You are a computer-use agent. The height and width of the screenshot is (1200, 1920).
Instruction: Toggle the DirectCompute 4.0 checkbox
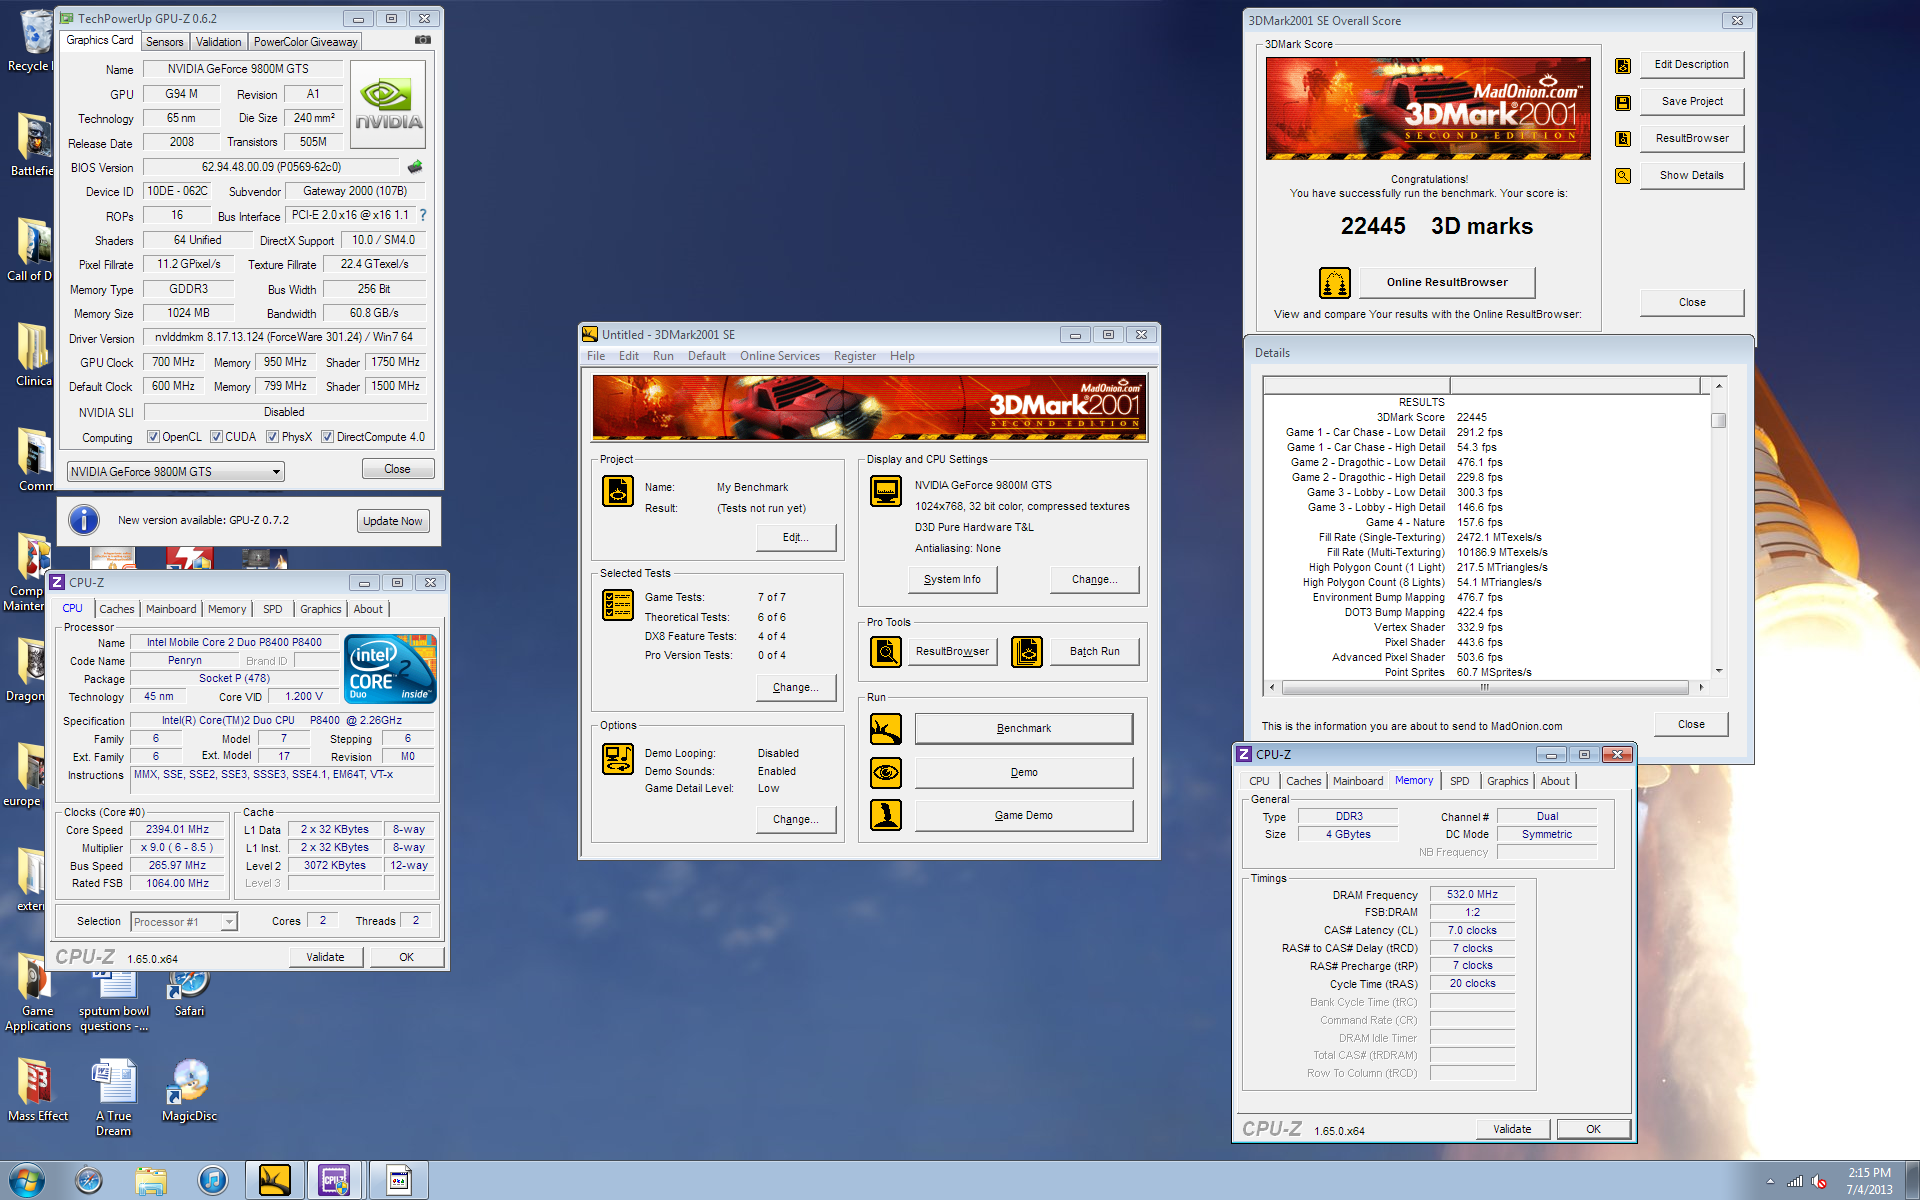tap(327, 437)
